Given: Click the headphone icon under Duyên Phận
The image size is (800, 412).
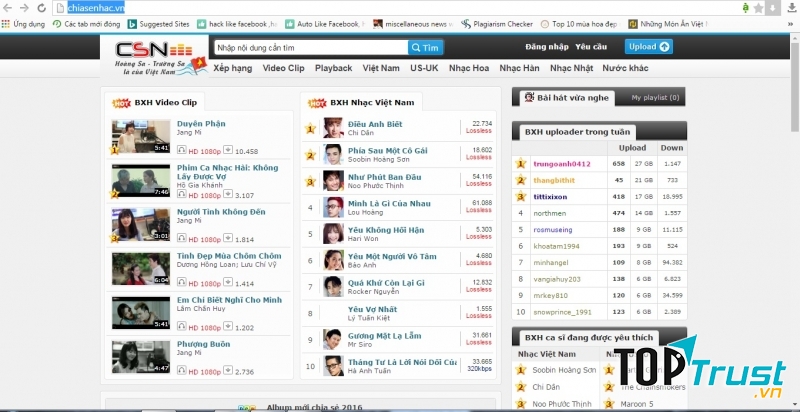Looking at the screenshot, I should (x=180, y=151).
